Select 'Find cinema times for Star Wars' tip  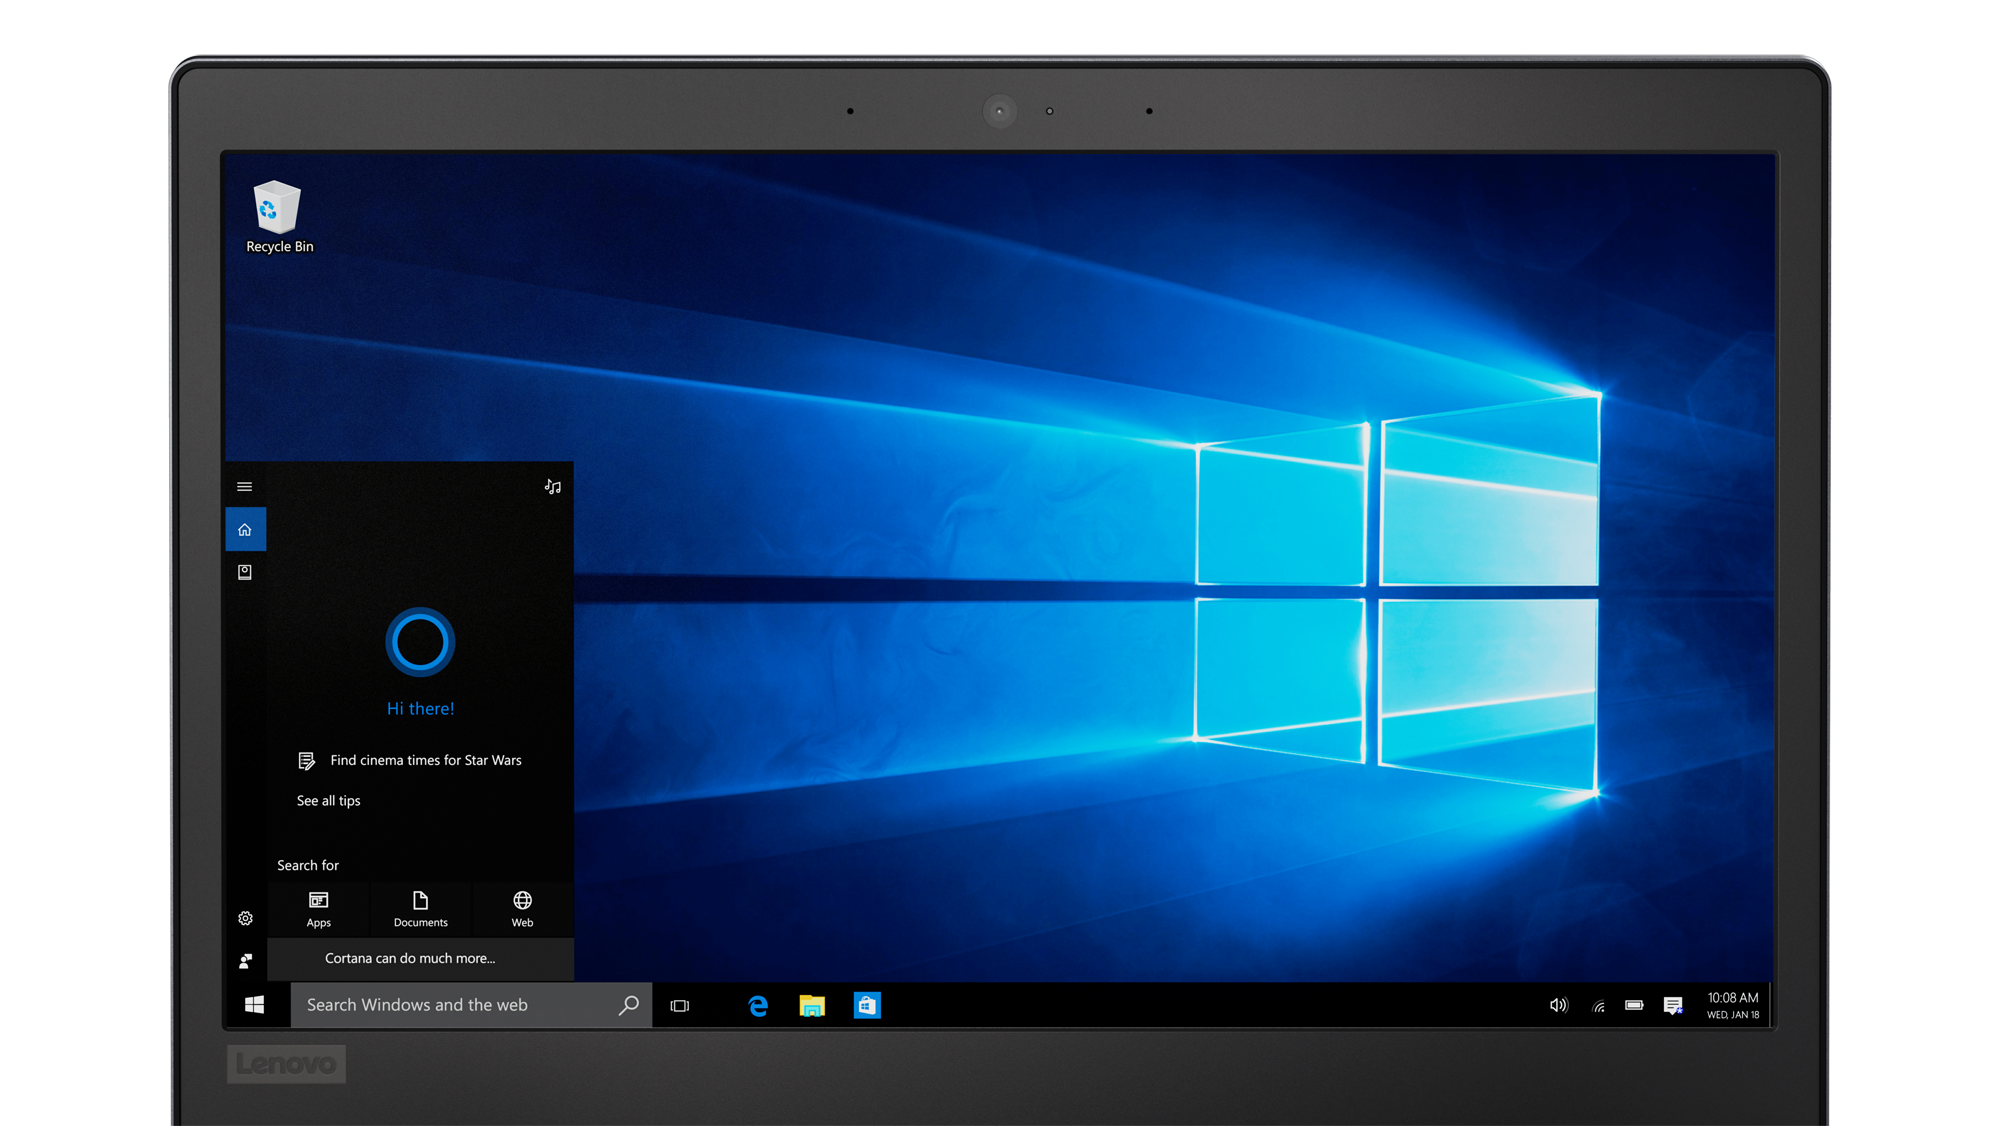[410, 761]
